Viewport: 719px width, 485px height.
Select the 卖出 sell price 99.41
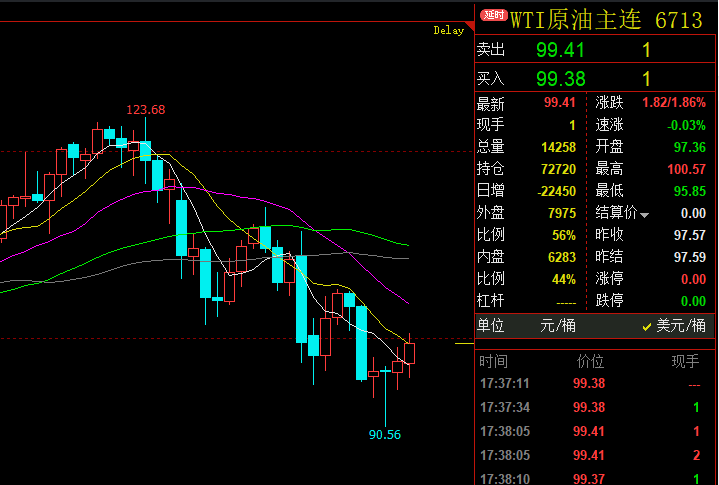560,50
